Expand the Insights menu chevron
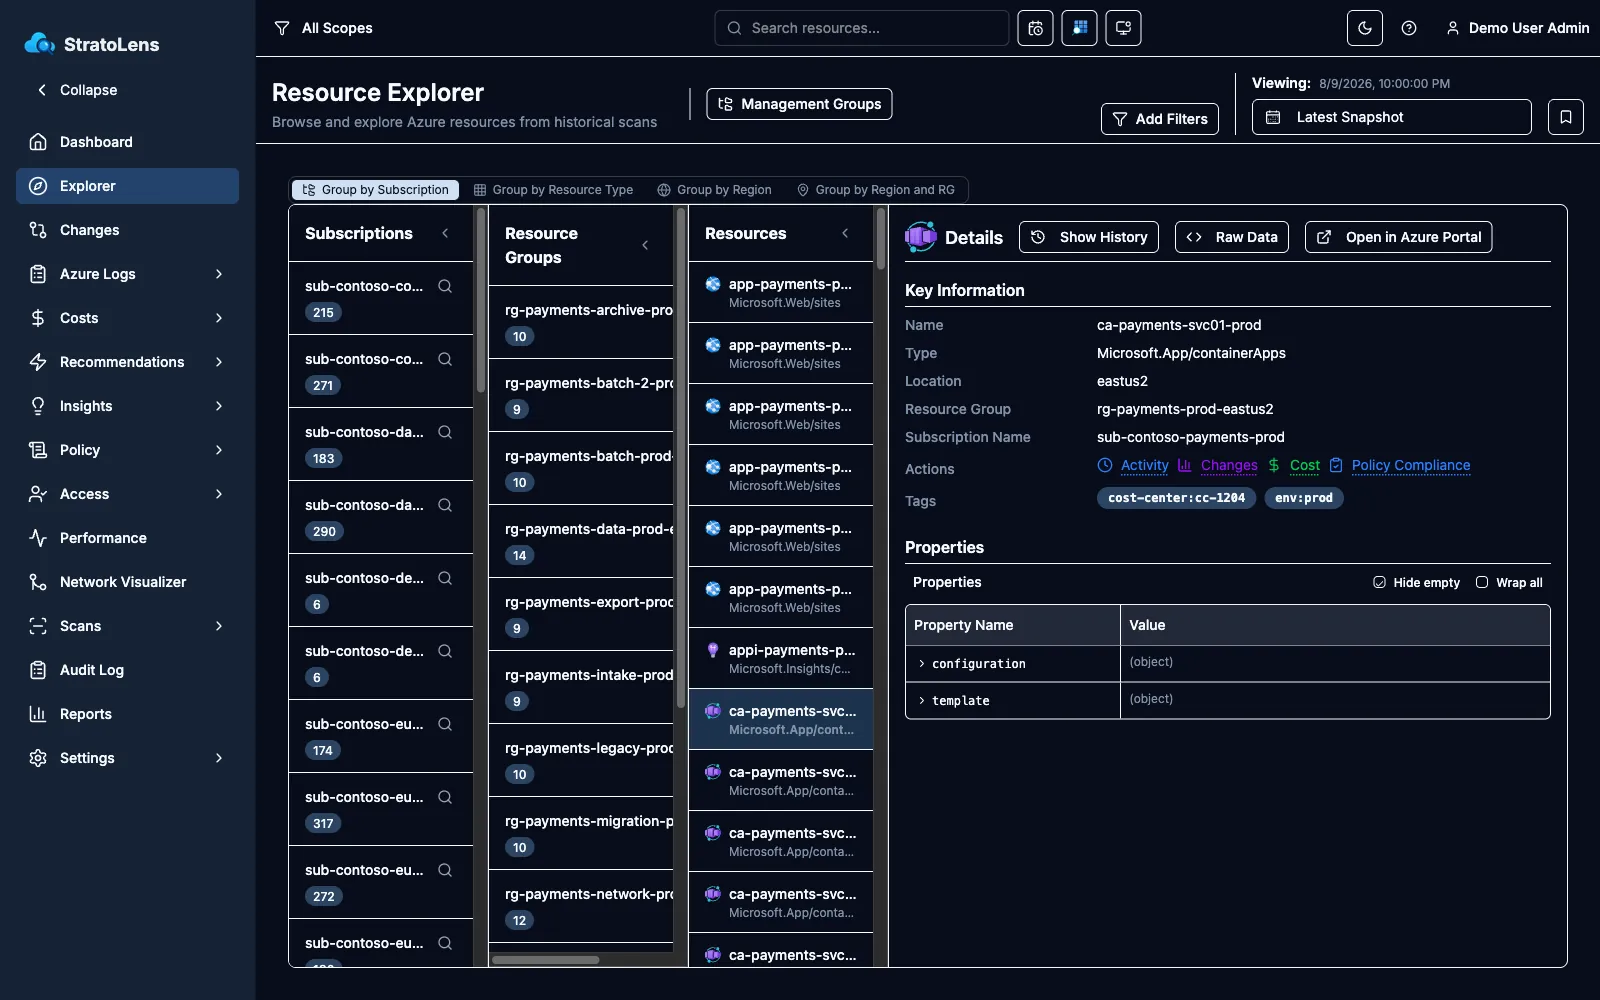The image size is (1600, 1000). pyautogui.click(x=219, y=406)
